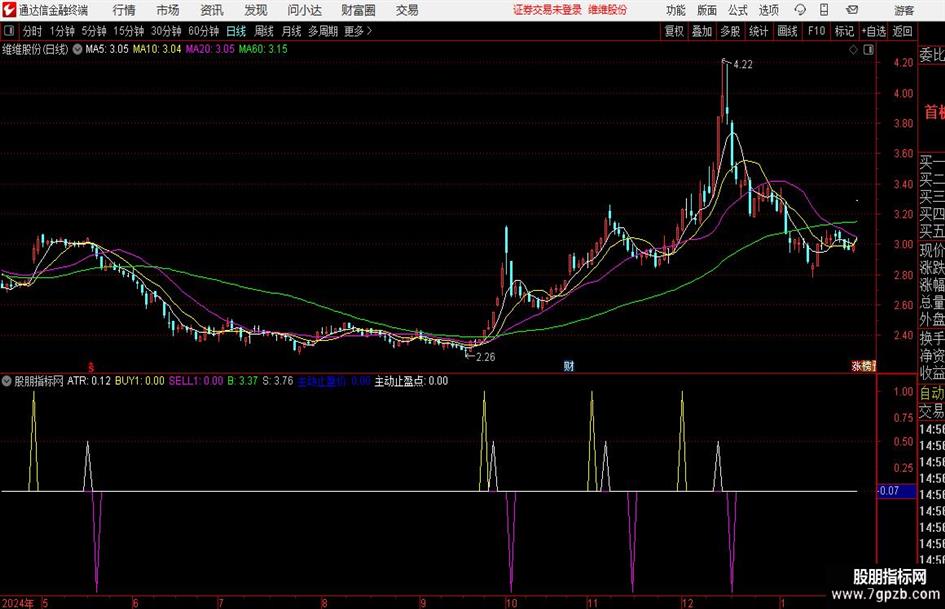The width and height of the screenshot is (945, 609).
Task: Click the SELL1: 0.00 indicator value
Action: coord(196,381)
